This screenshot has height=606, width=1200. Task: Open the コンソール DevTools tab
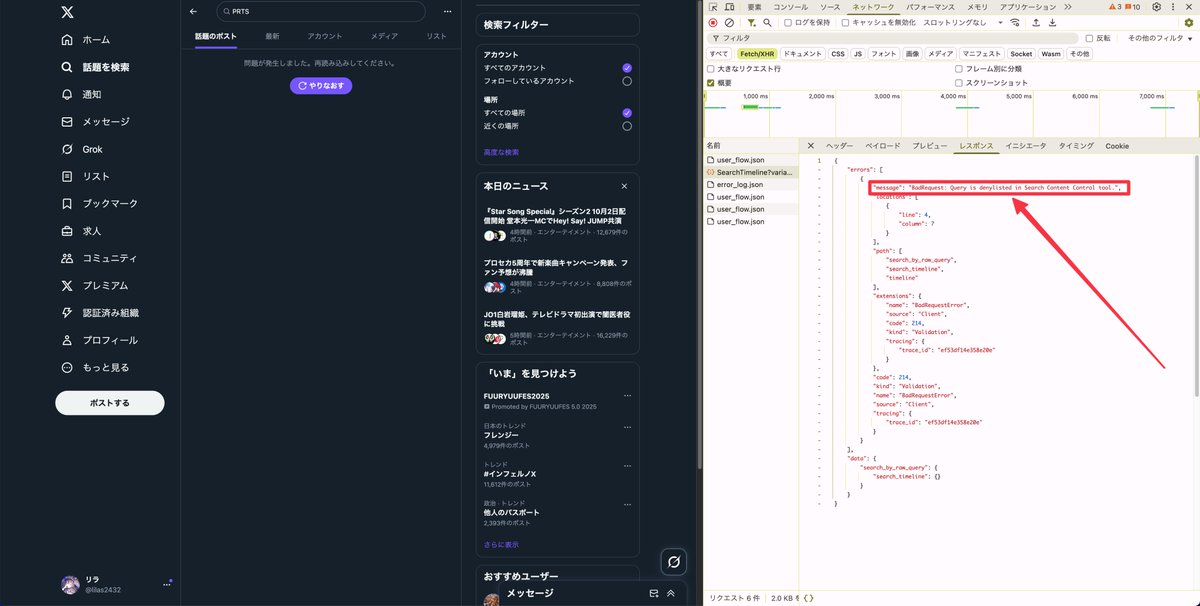tap(790, 7)
